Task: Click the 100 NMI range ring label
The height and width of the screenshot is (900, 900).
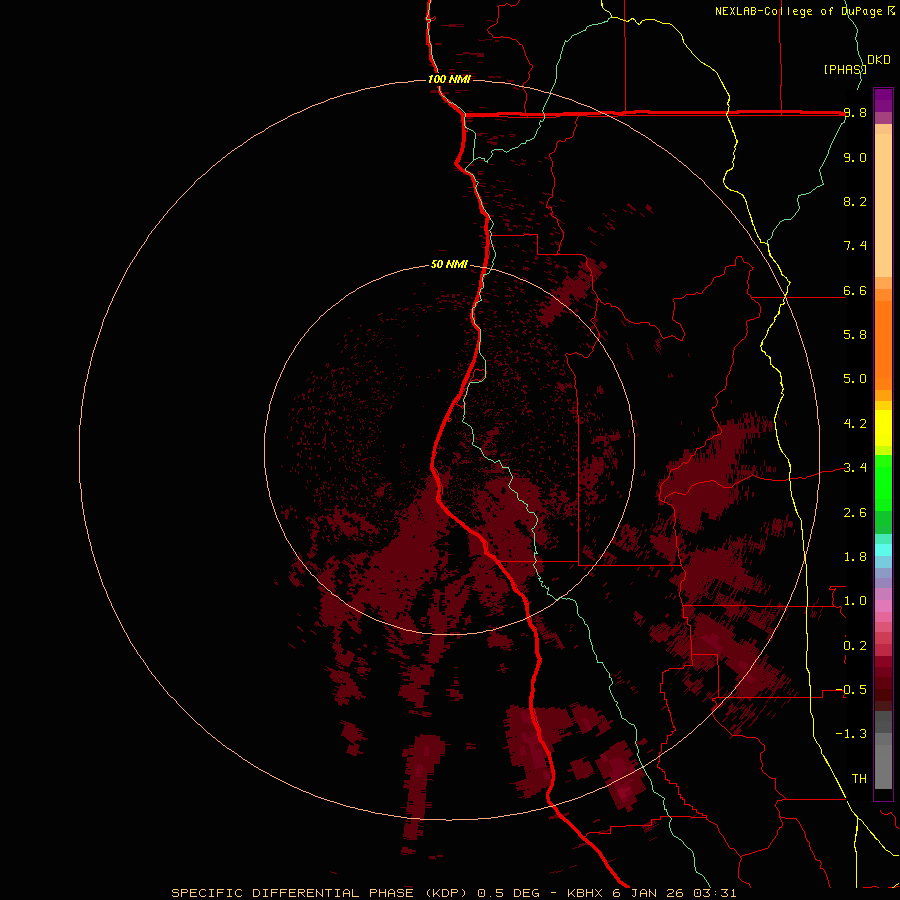Action: pyautogui.click(x=449, y=79)
